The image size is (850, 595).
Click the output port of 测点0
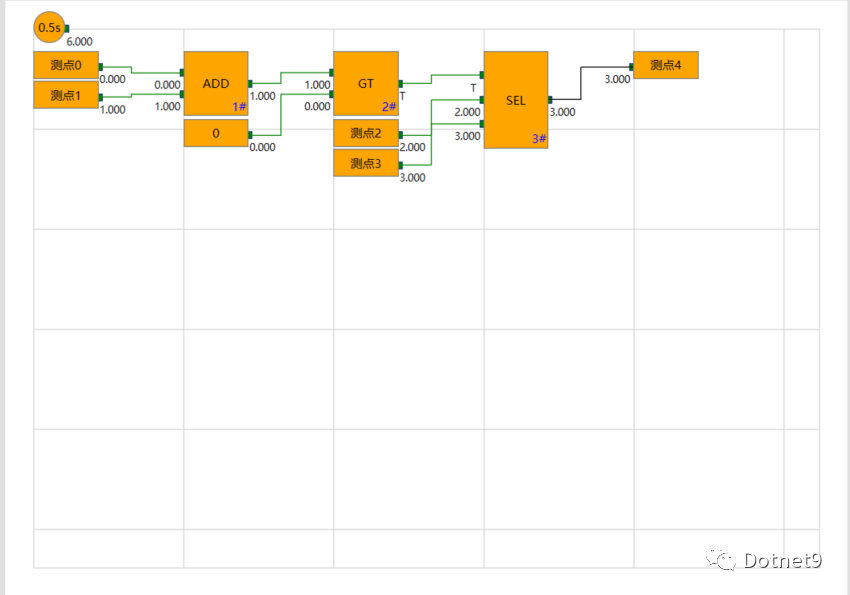101,67
